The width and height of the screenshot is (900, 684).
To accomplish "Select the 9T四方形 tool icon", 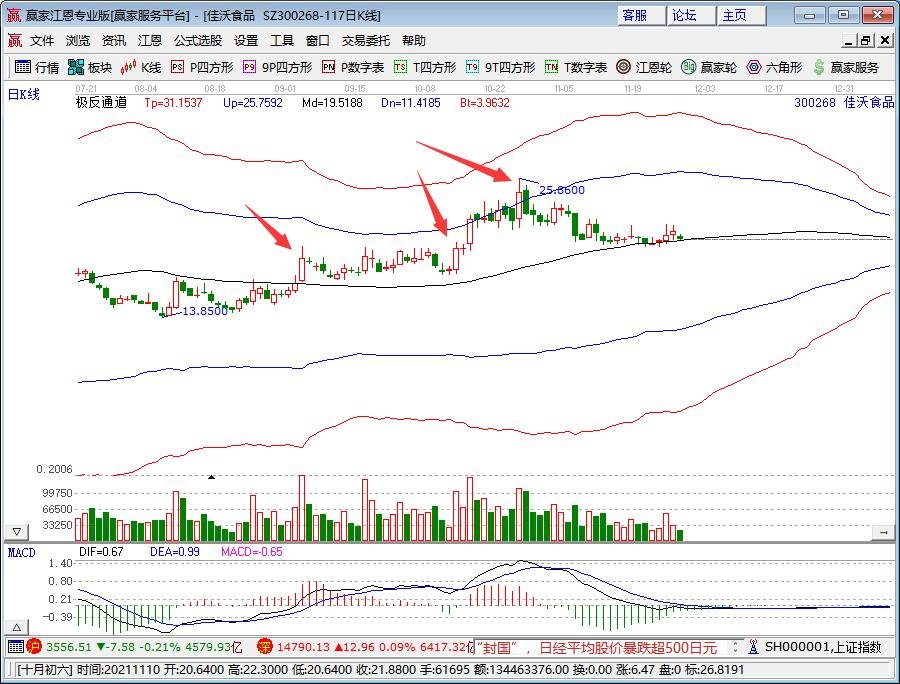I will pyautogui.click(x=472, y=67).
